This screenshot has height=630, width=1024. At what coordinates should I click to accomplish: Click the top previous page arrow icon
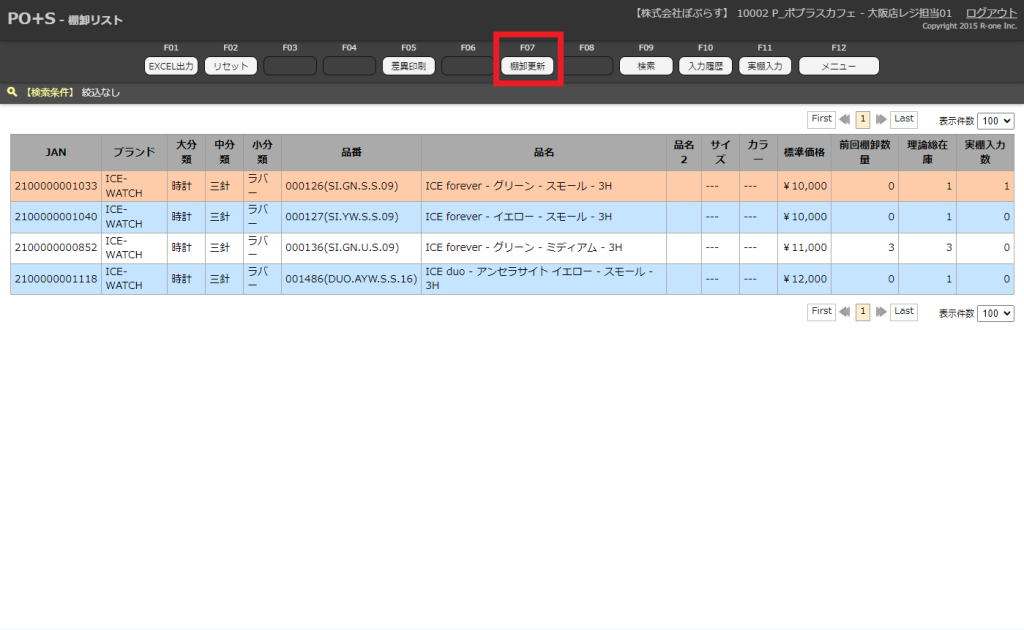point(845,119)
